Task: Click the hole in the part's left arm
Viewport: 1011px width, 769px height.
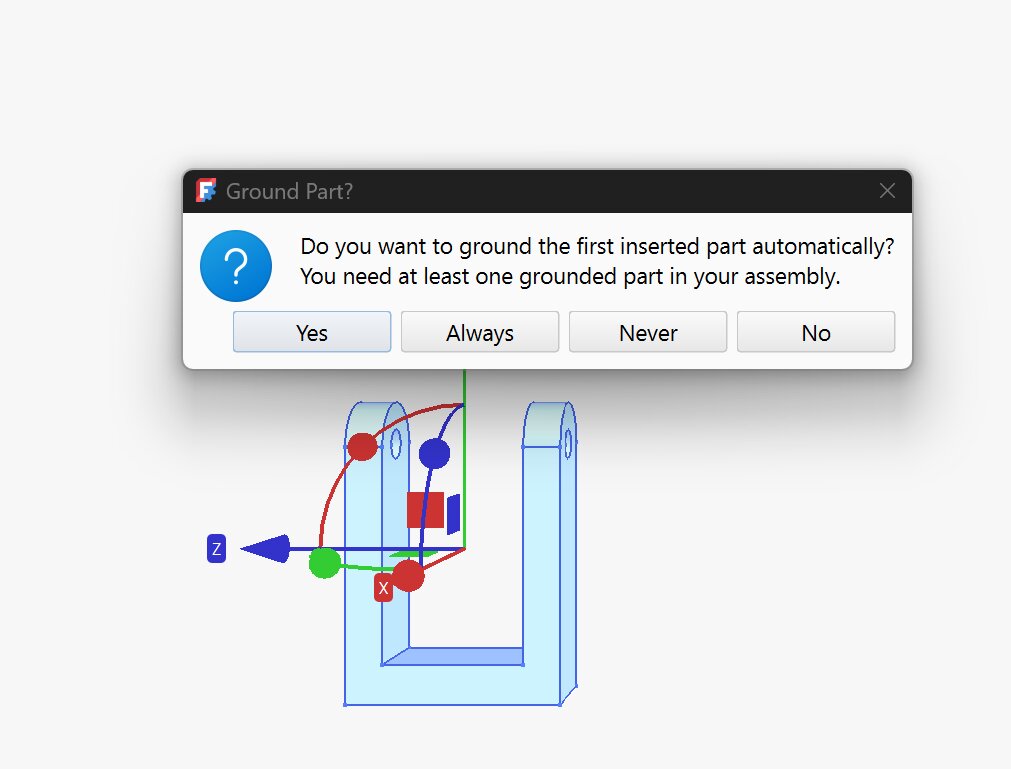Action: pyautogui.click(x=396, y=443)
